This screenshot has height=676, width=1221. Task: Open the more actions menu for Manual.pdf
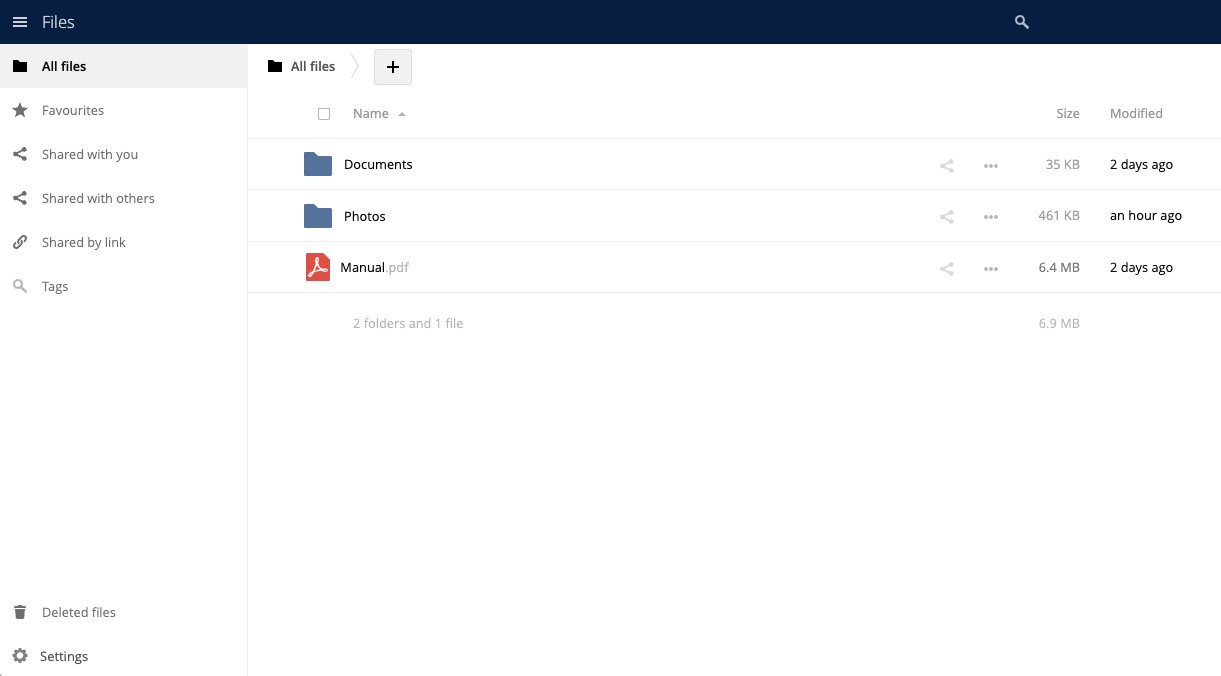pos(990,268)
